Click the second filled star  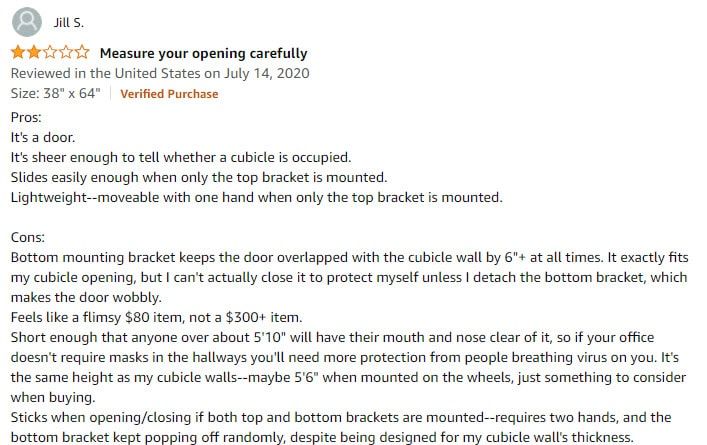[34, 52]
